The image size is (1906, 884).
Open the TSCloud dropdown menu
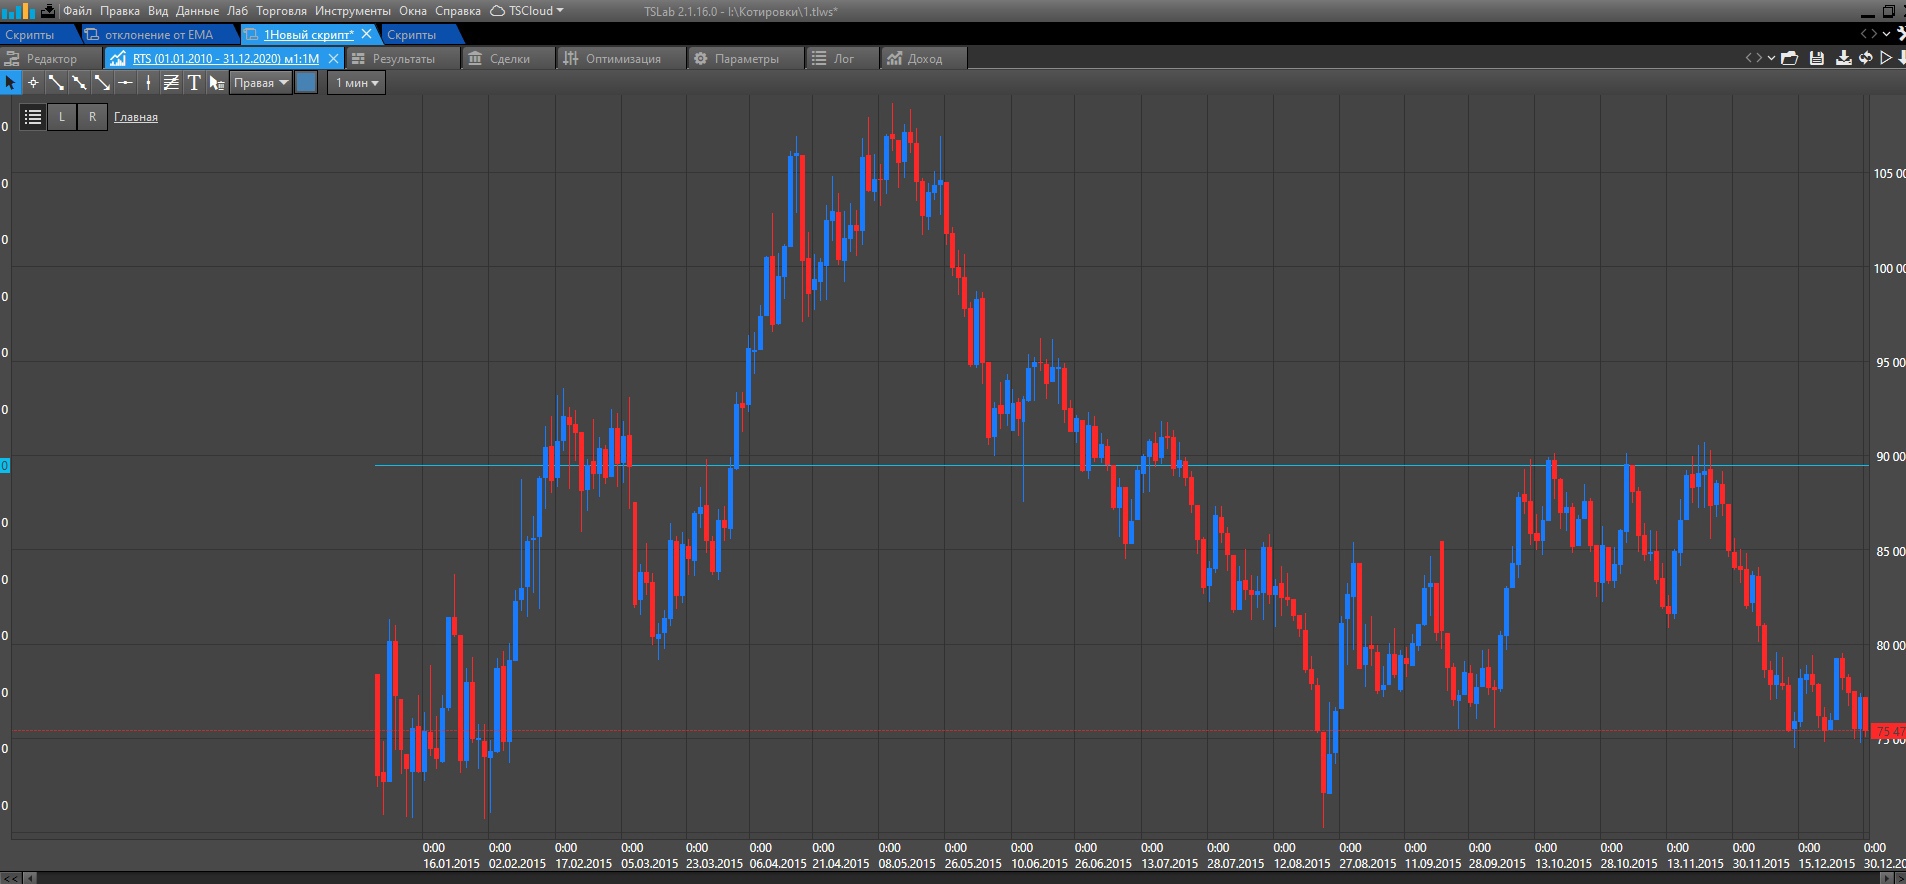tap(527, 11)
